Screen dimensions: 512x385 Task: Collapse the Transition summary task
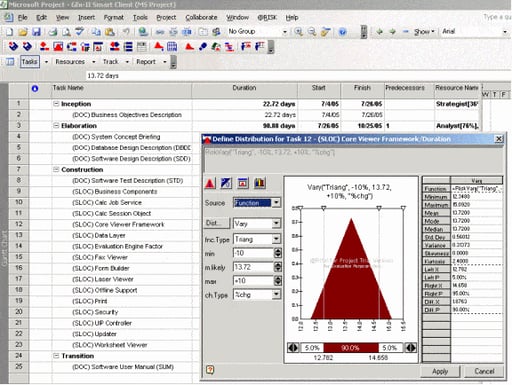point(56,356)
